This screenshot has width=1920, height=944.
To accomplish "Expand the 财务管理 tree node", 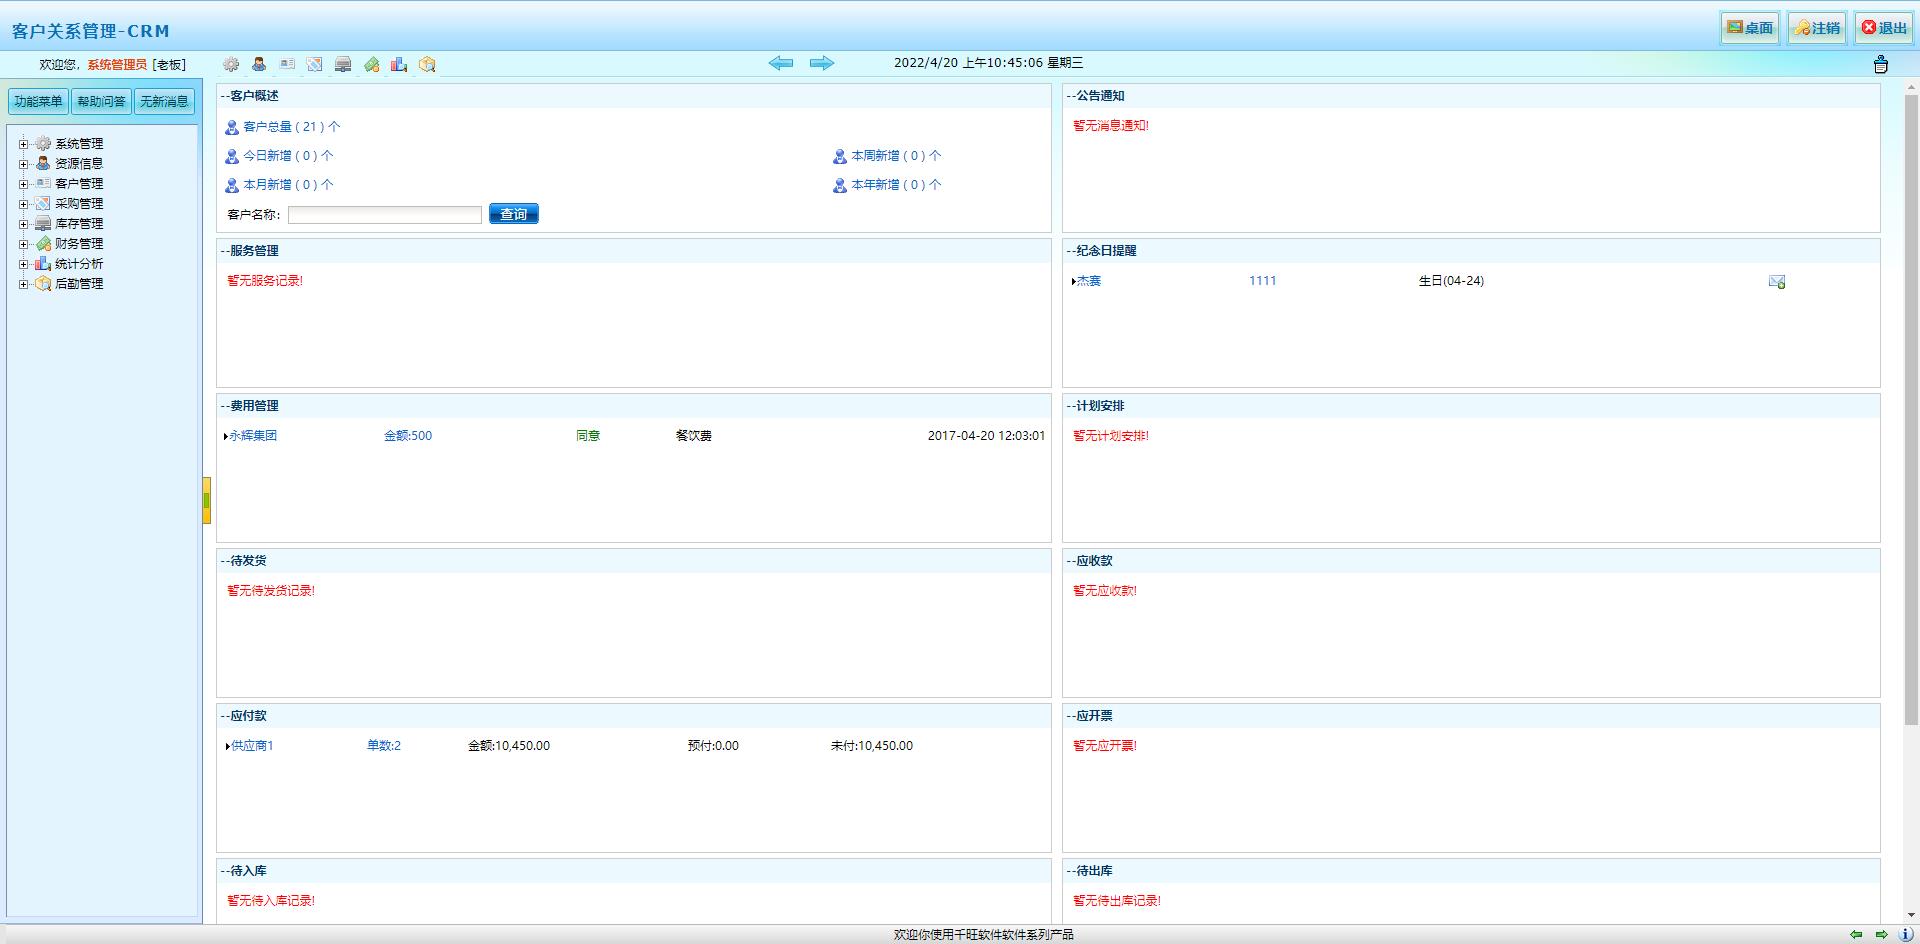I will tap(23, 244).
